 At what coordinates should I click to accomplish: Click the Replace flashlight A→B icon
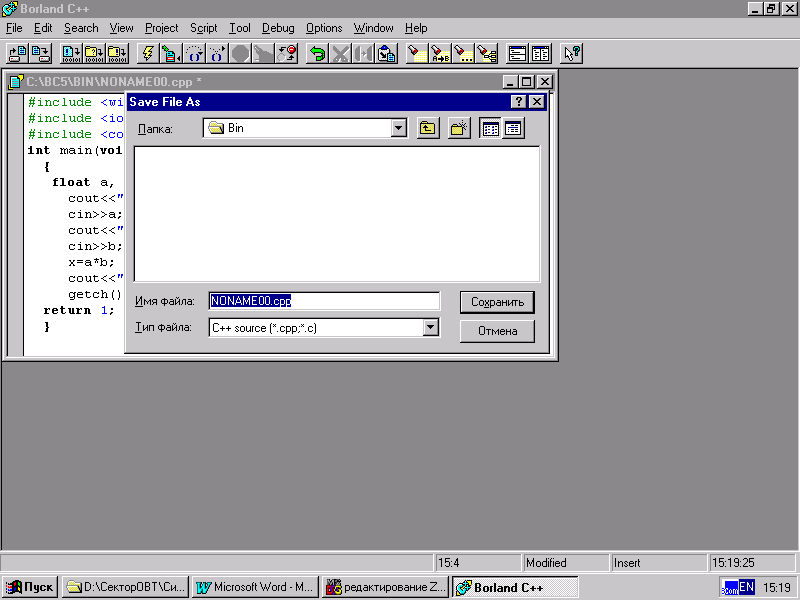[440, 54]
